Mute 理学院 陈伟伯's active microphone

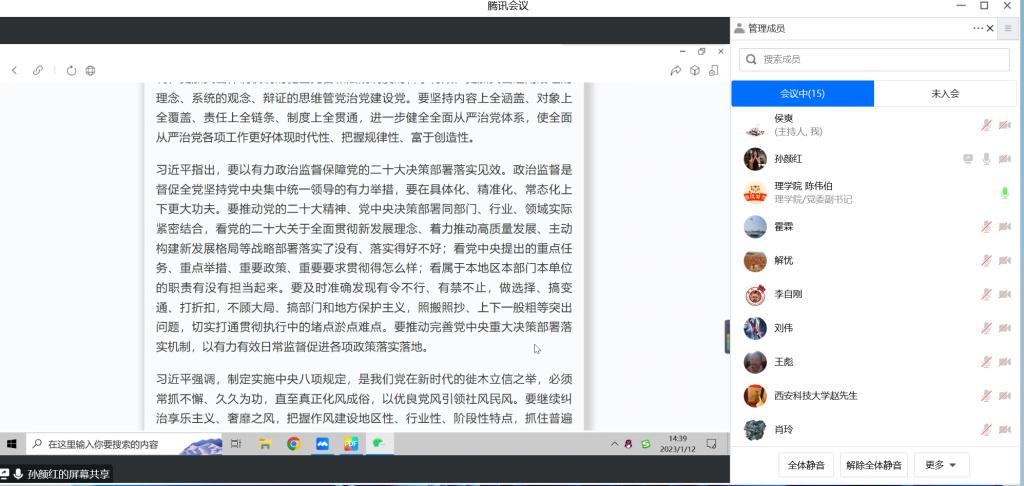point(1005,192)
